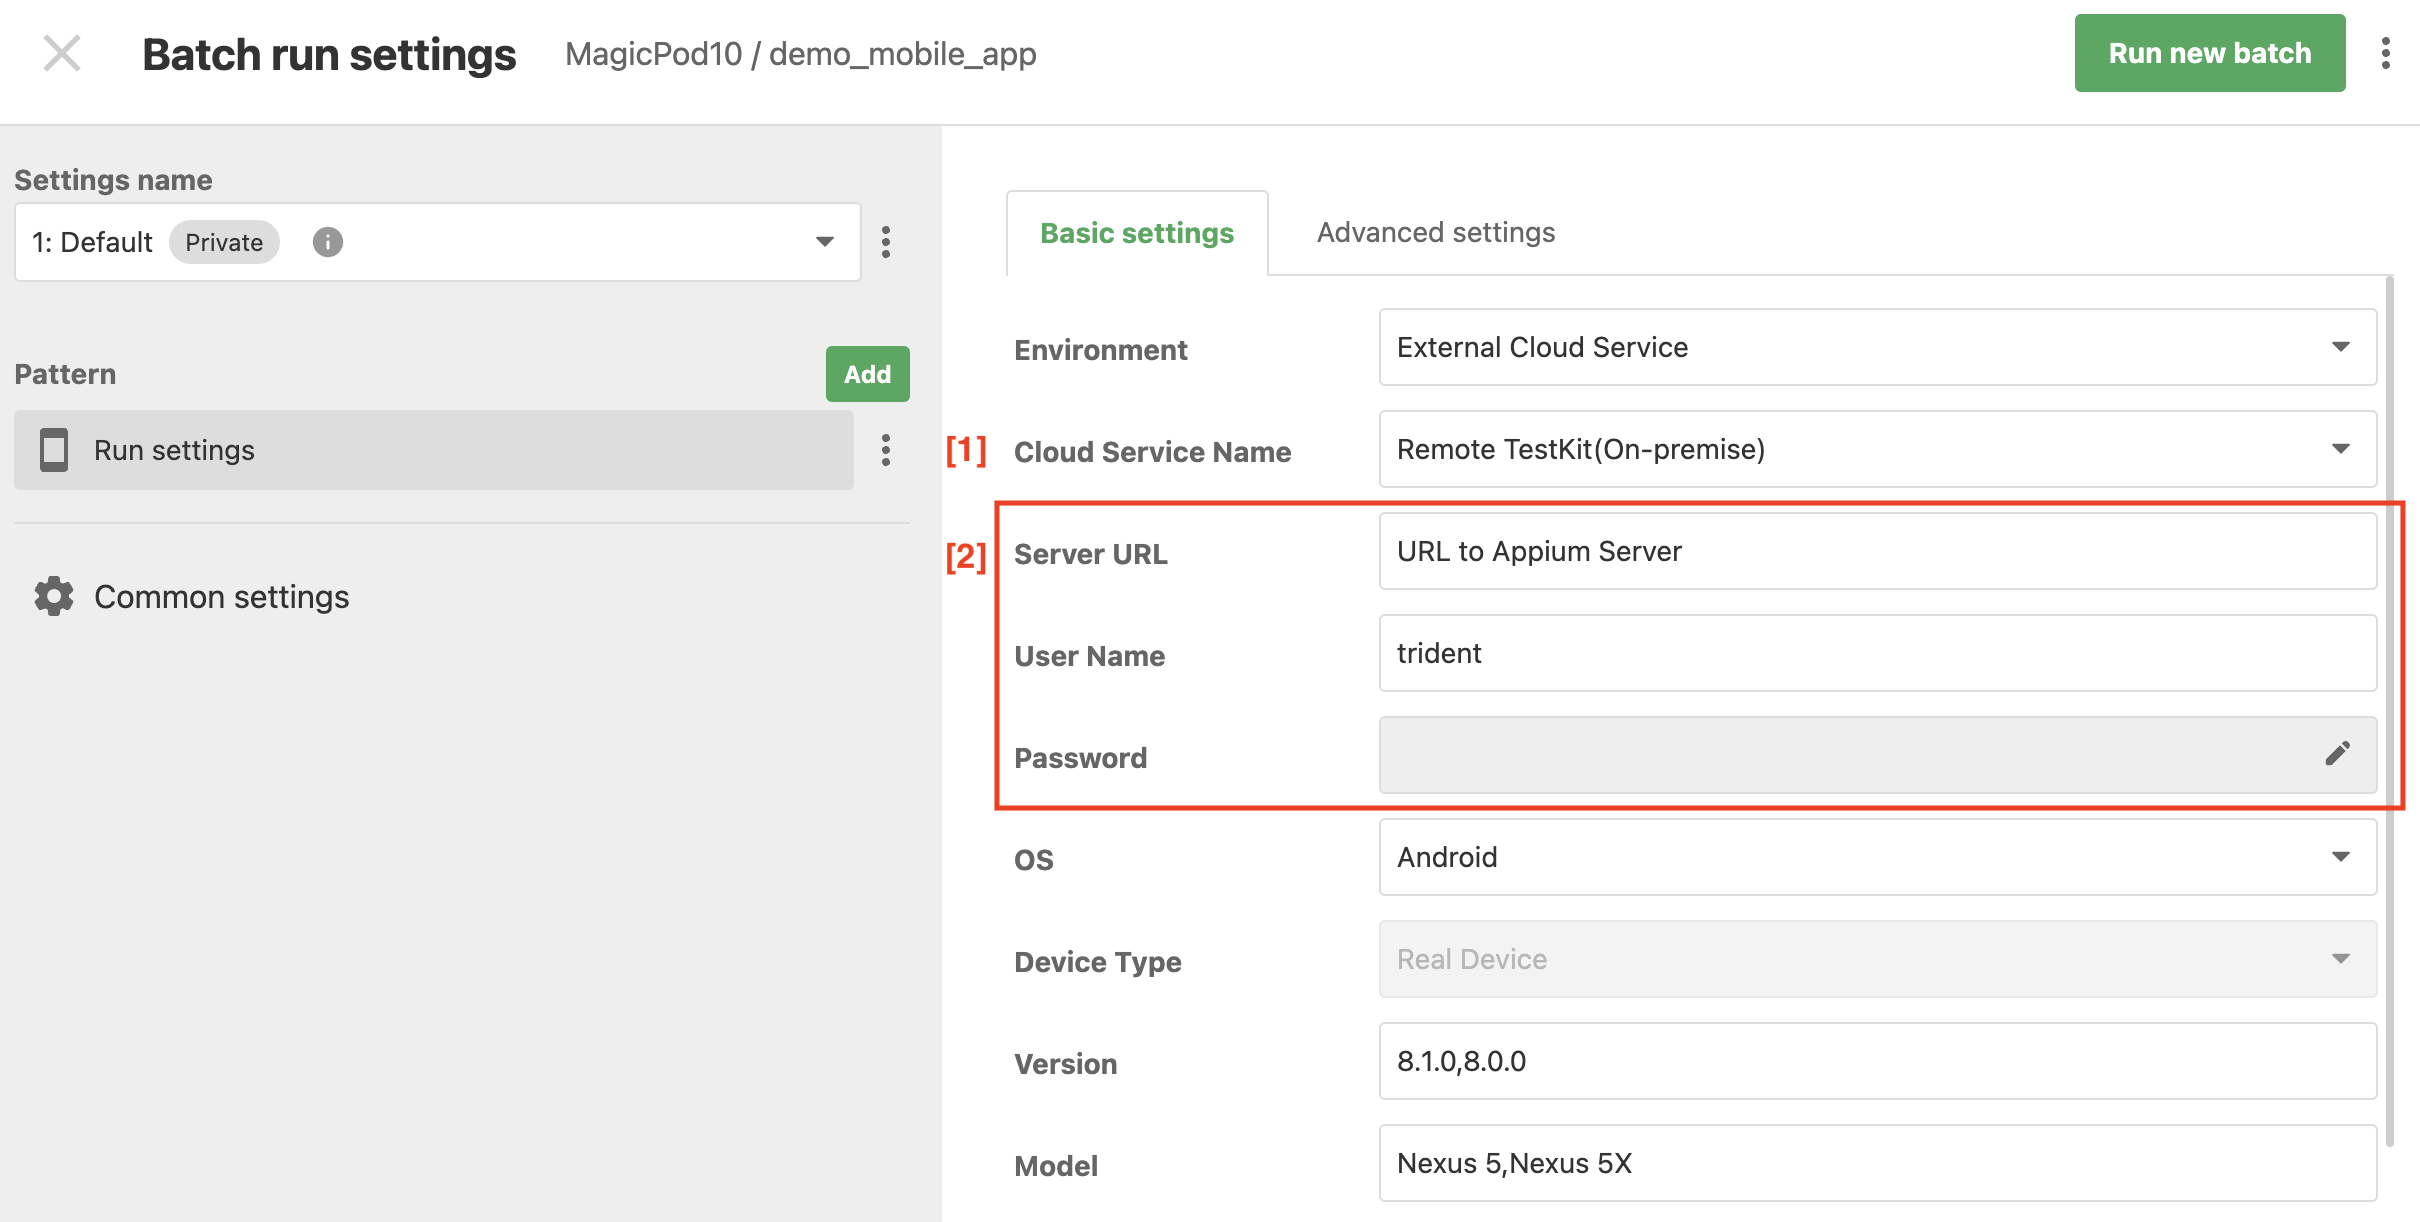Click the info icon next to Private
2420x1222 pixels.
[x=328, y=242]
